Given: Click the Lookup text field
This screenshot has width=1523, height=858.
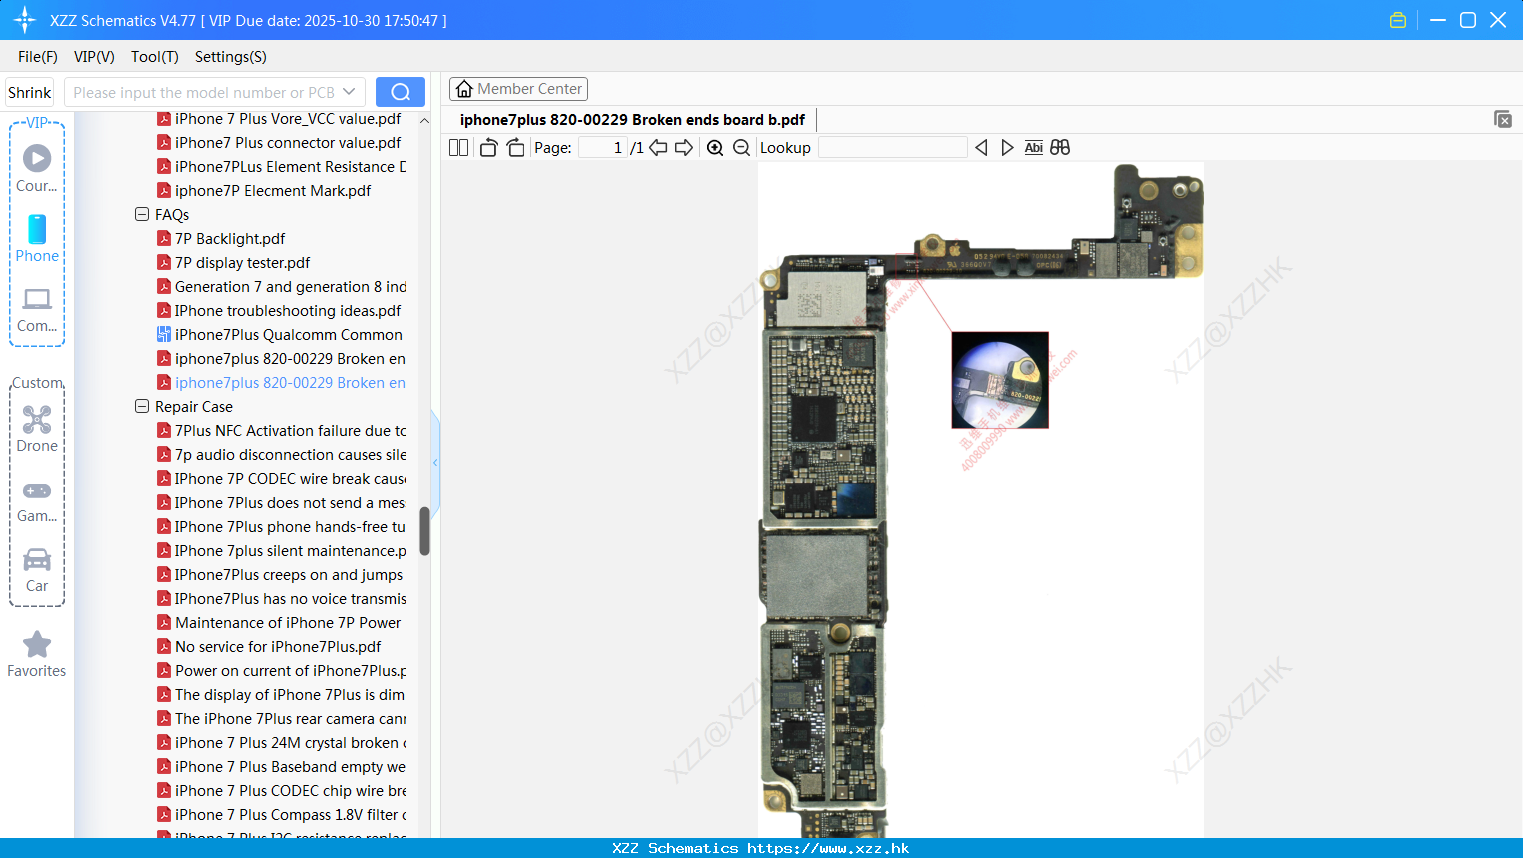Looking at the screenshot, I should [893, 148].
